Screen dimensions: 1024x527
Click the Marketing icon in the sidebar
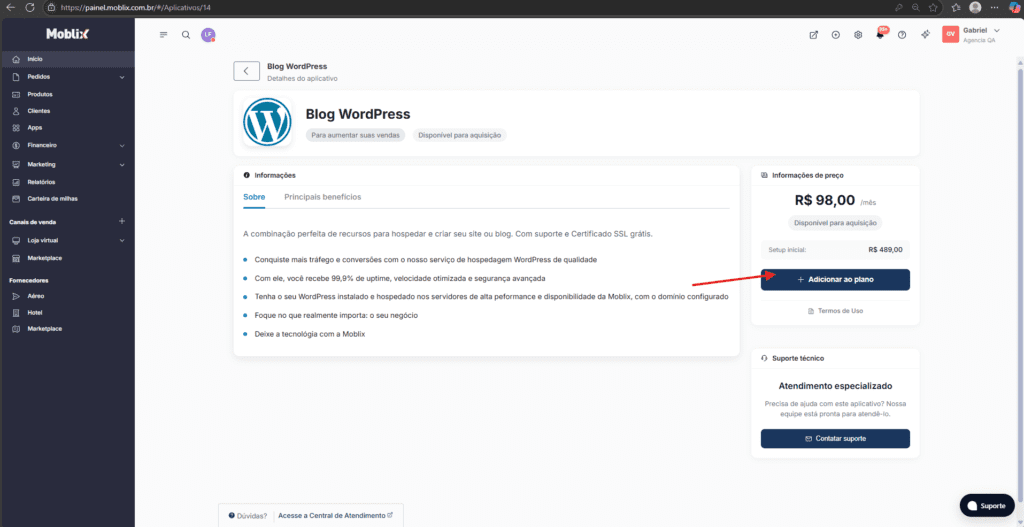coord(16,165)
